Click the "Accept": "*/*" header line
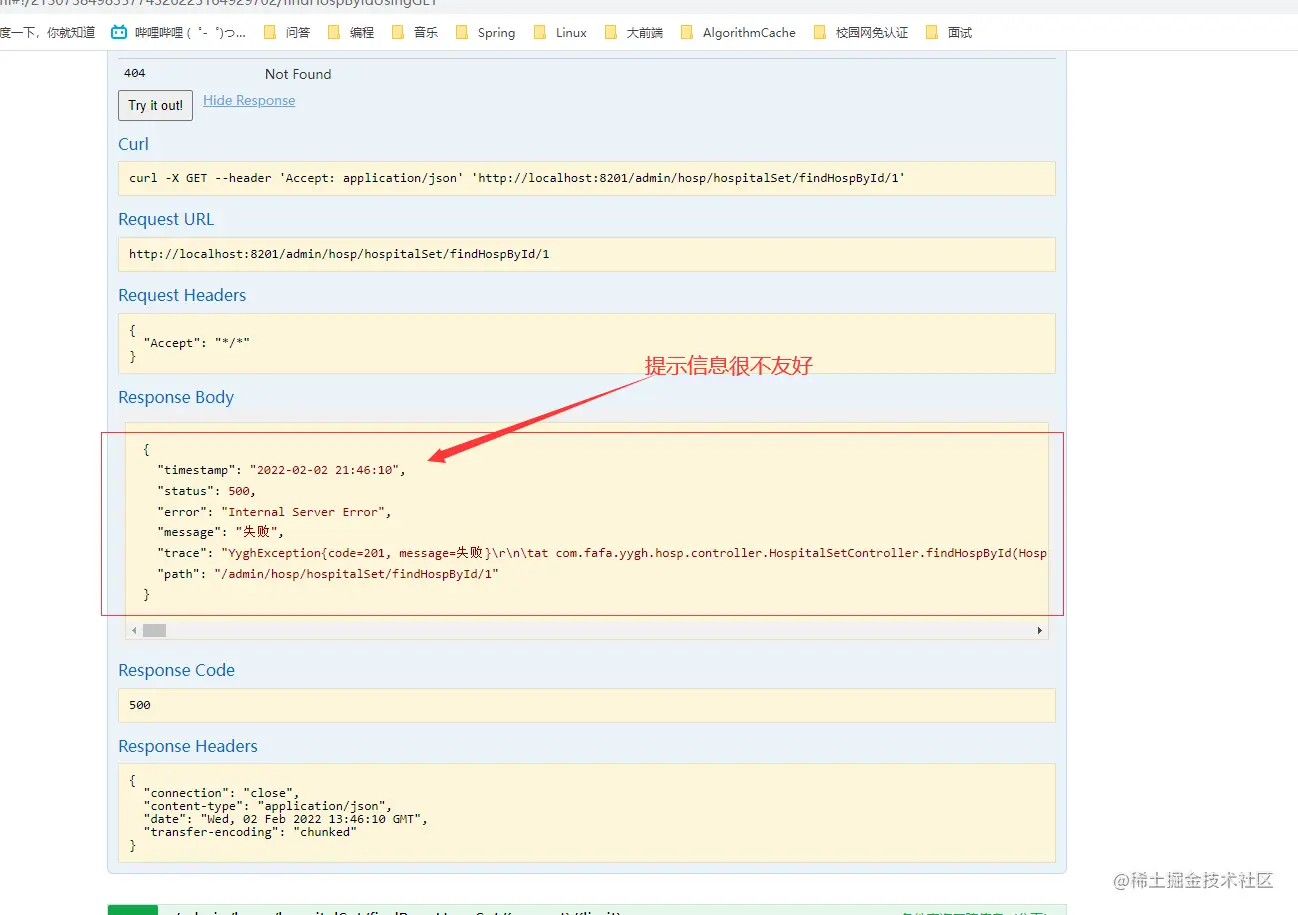 click(x=196, y=343)
